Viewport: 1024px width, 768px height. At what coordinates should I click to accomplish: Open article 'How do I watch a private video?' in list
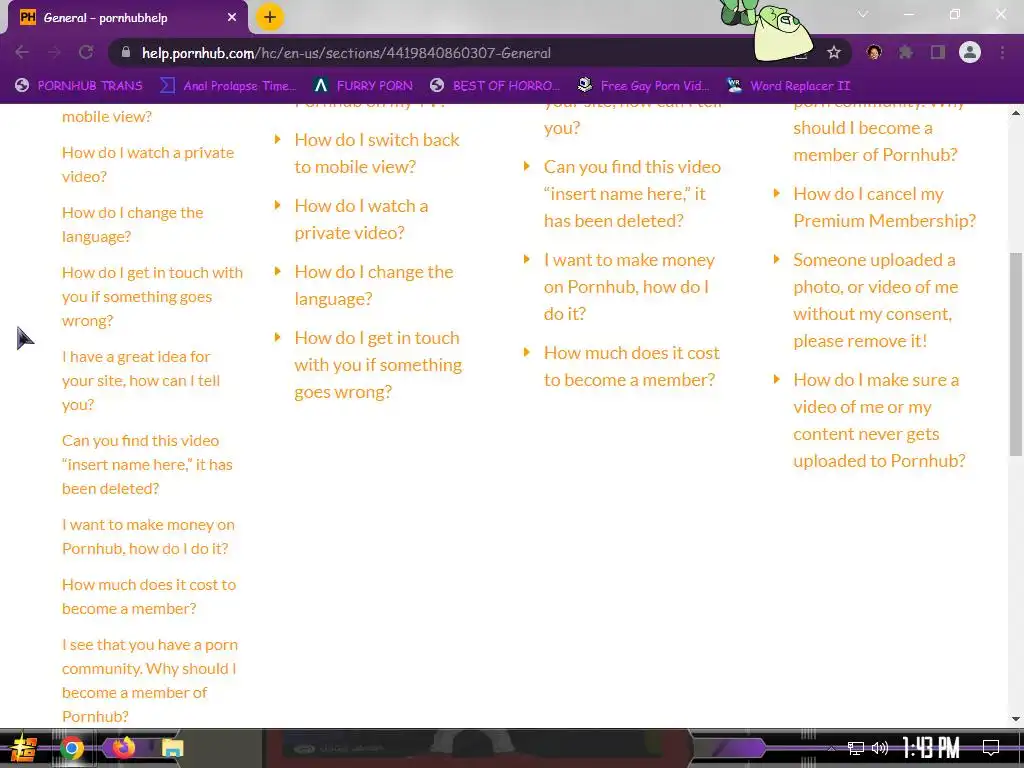click(x=361, y=219)
